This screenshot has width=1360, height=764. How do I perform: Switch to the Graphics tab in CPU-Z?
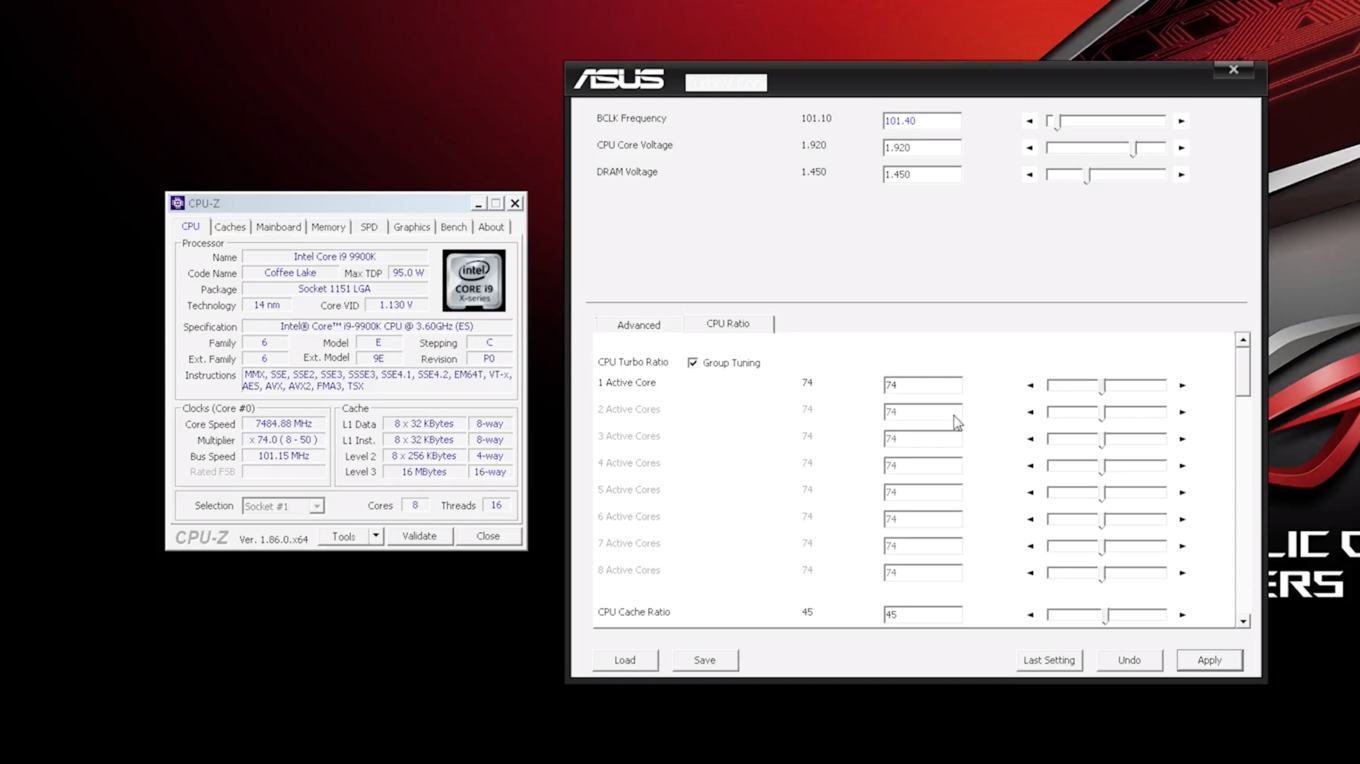(x=411, y=227)
